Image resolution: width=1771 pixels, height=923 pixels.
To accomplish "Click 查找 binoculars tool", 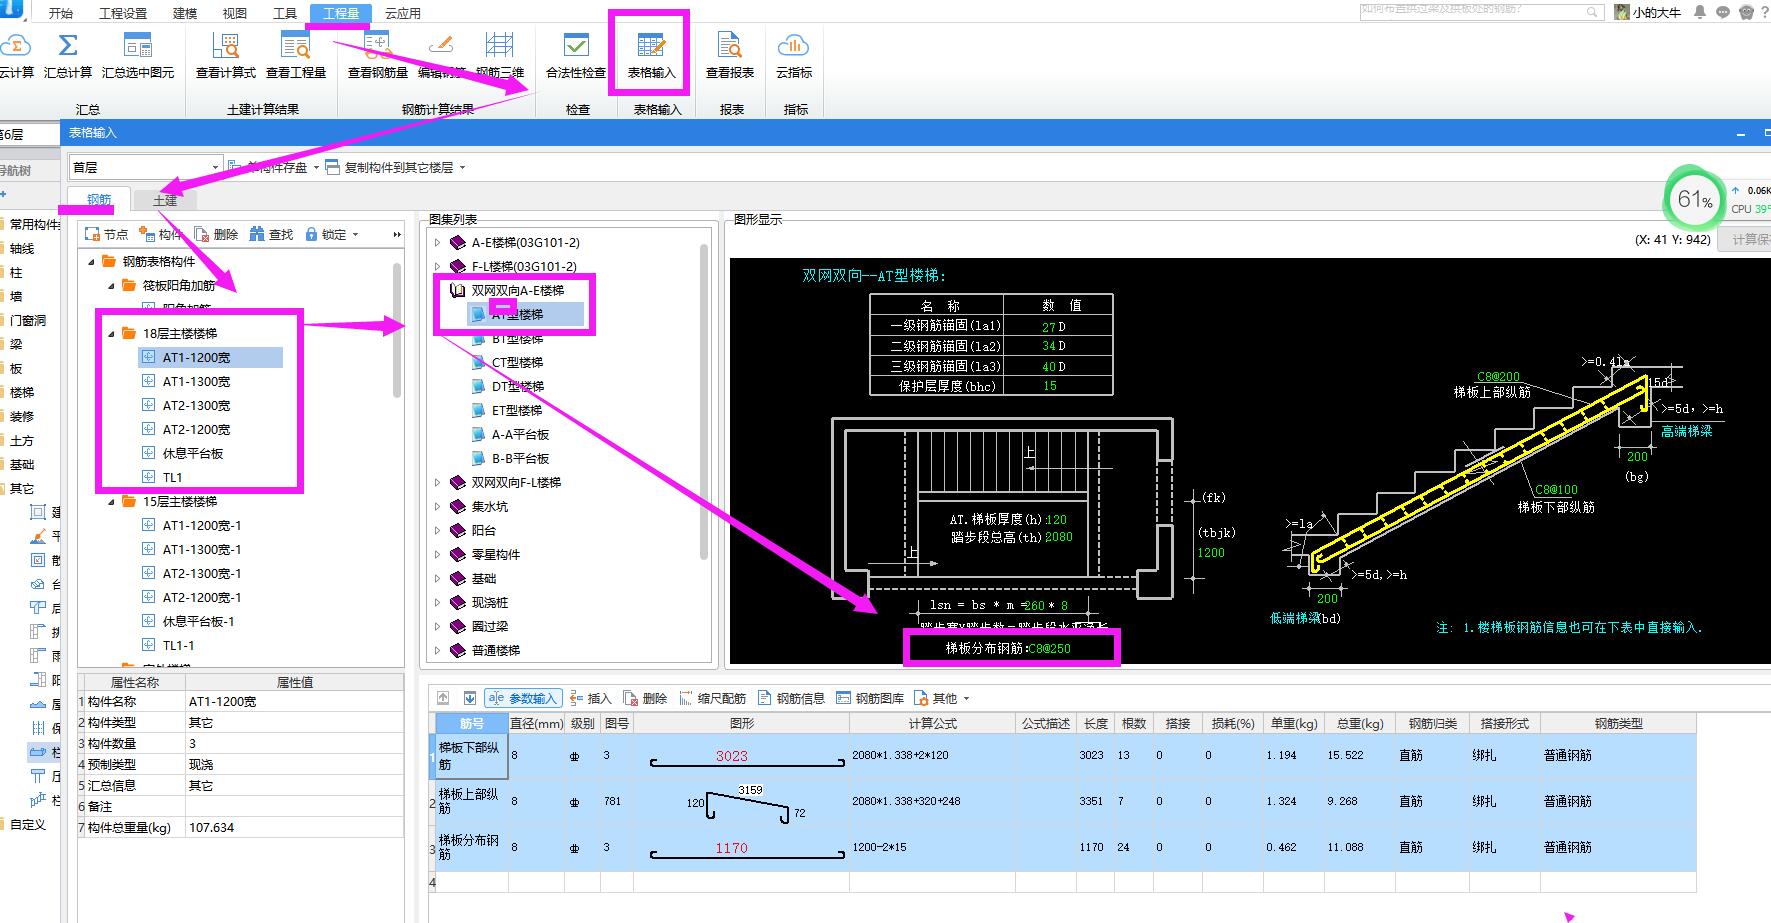I will click(x=272, y=234).
